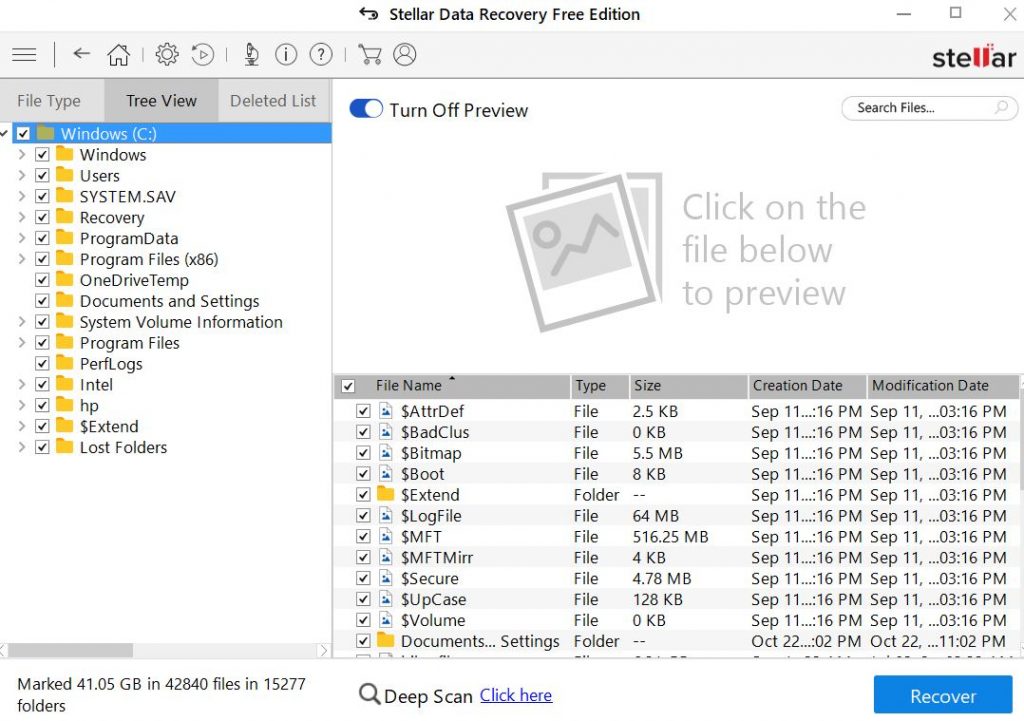Uncheck the $MFT file checkbox
Viewport: 1024px width, 721px height.
point(364,536)
